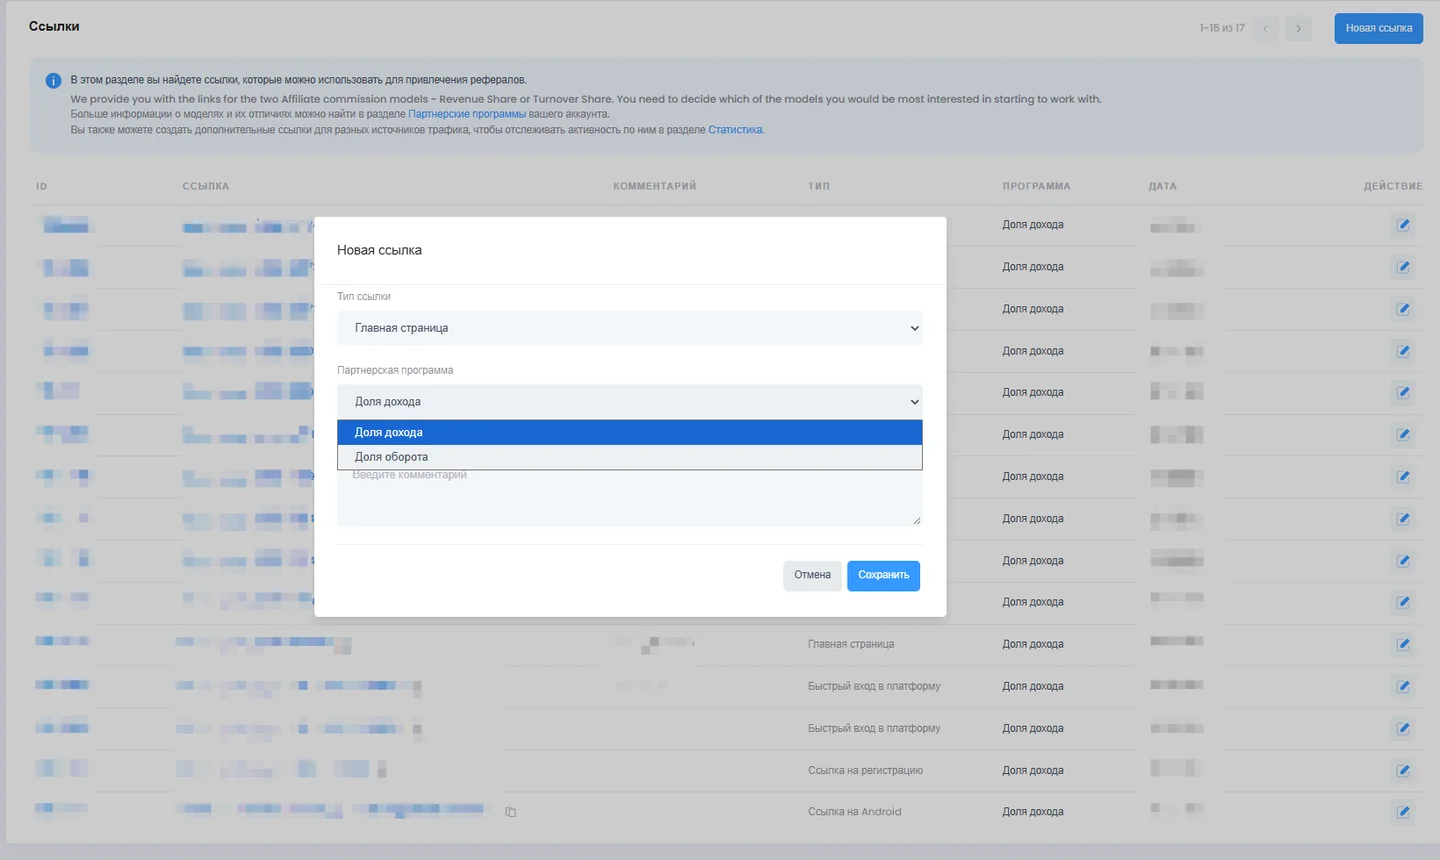Screen dimensions: 1440x860
Task: Open the Статистика link
Action: coord(735,130)
